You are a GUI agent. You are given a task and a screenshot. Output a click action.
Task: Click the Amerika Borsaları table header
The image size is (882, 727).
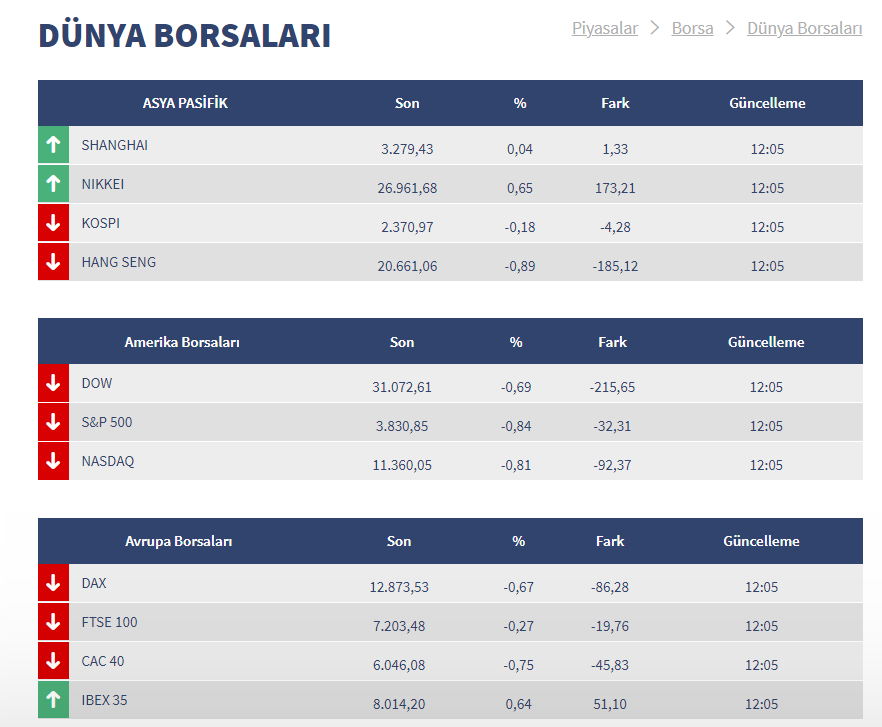click(182, 342)
